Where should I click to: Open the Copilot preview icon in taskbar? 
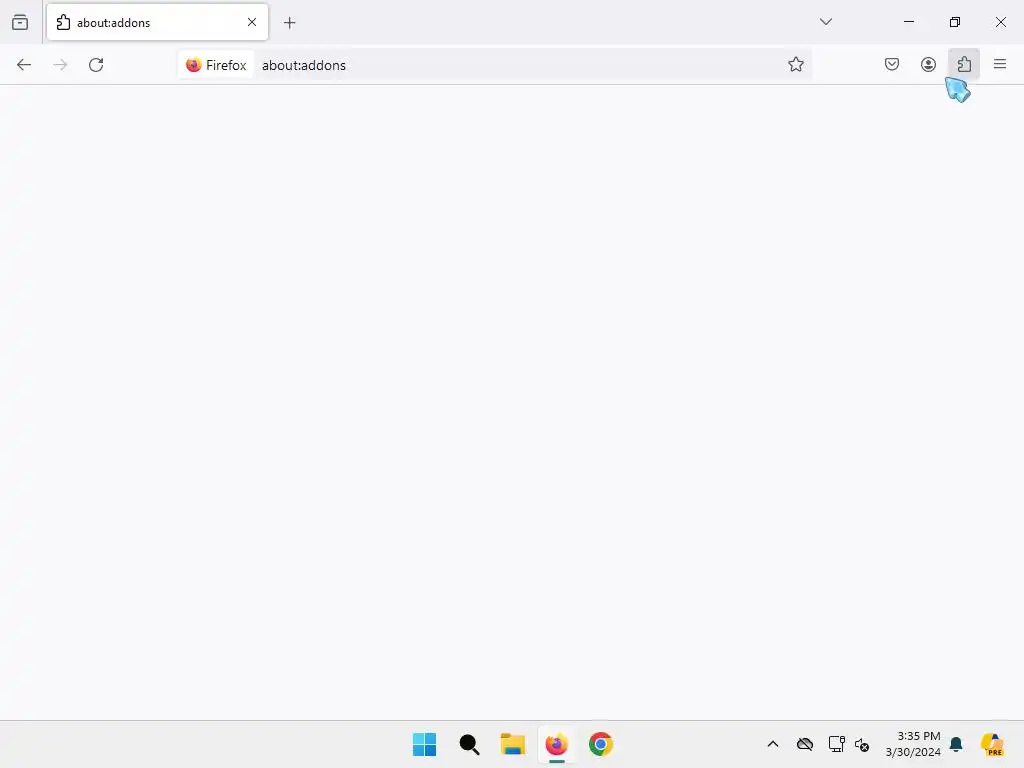[x=992, y=744]
